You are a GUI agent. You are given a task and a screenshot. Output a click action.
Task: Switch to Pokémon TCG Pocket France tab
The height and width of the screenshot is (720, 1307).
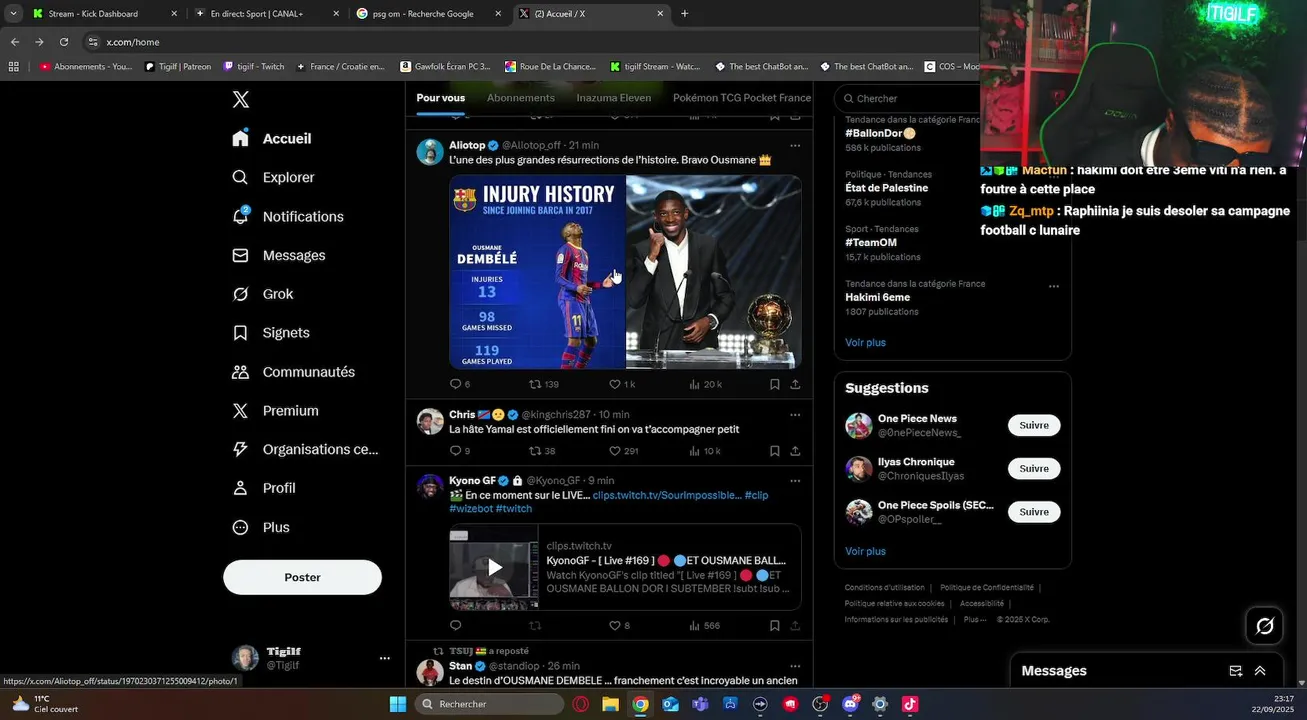coord(742,98)
